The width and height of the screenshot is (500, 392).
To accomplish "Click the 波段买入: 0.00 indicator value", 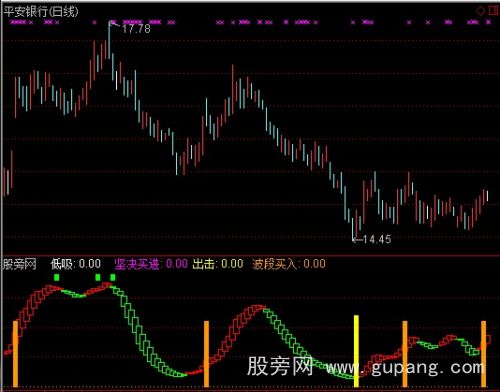I will tap(289, 264).
